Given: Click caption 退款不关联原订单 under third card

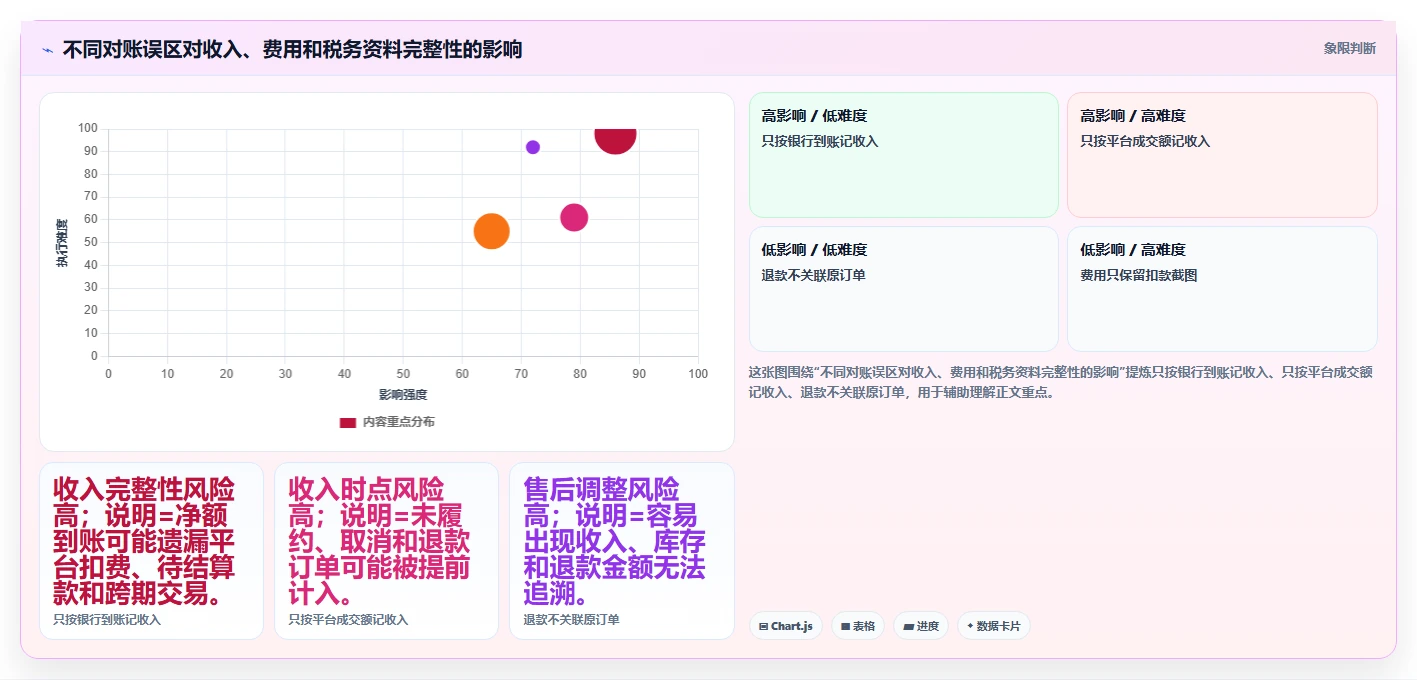Looking at the screenshot, I should coord(571,620).
